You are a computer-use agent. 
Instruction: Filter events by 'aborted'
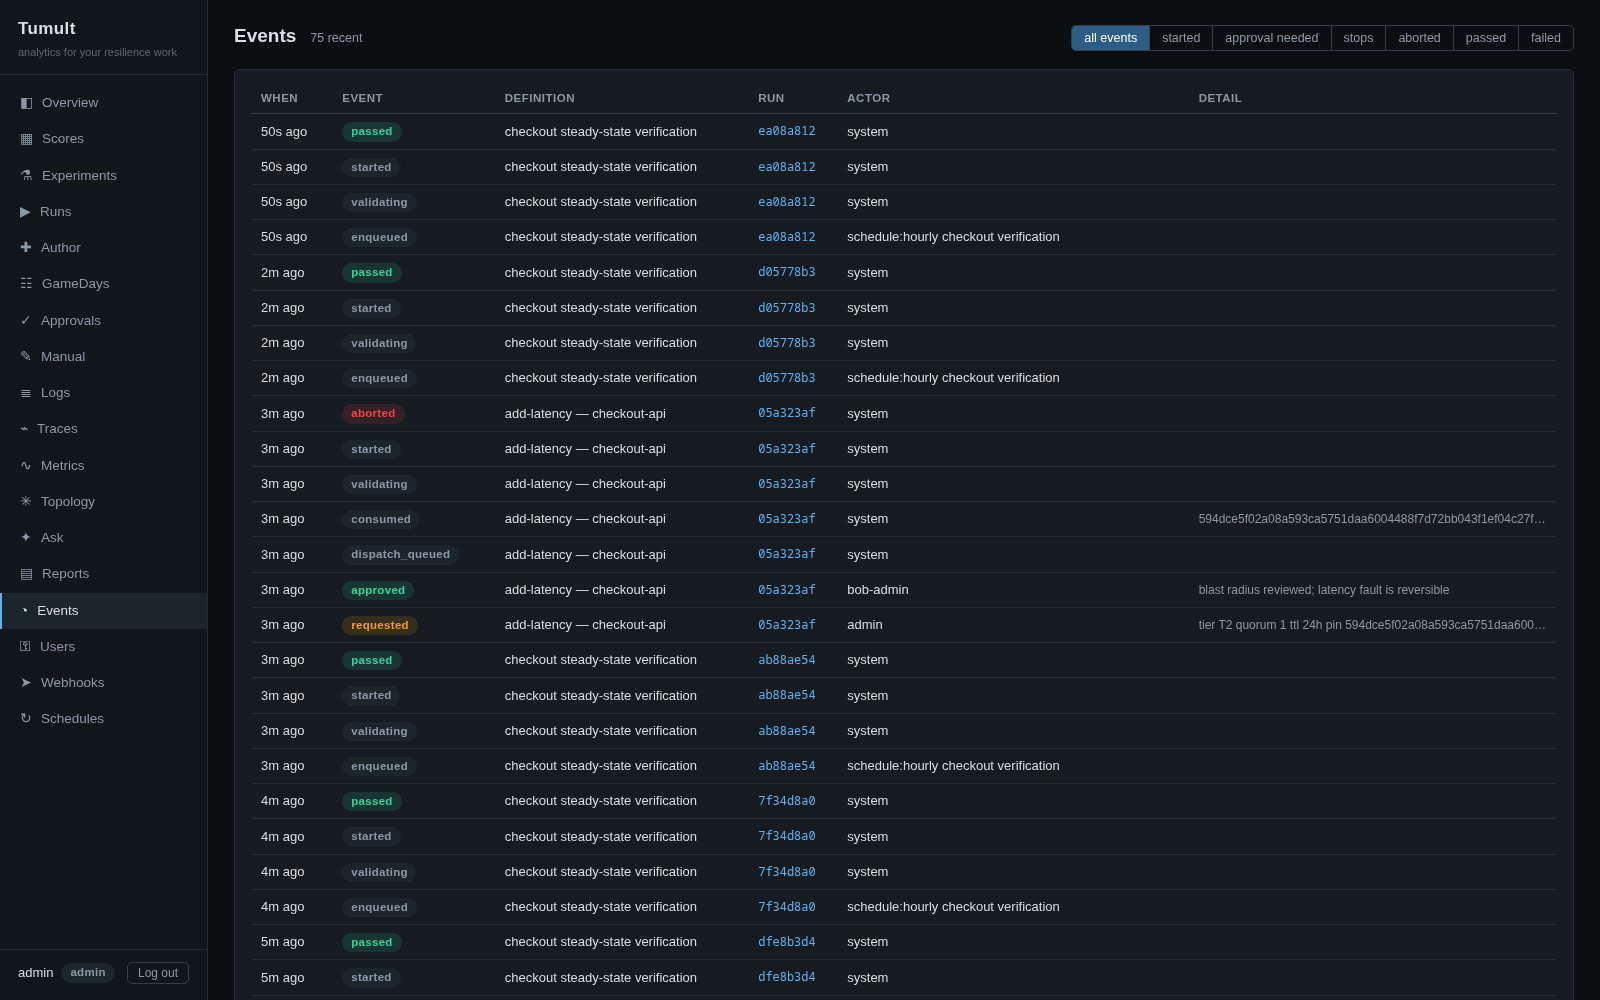coord(1419,38)
